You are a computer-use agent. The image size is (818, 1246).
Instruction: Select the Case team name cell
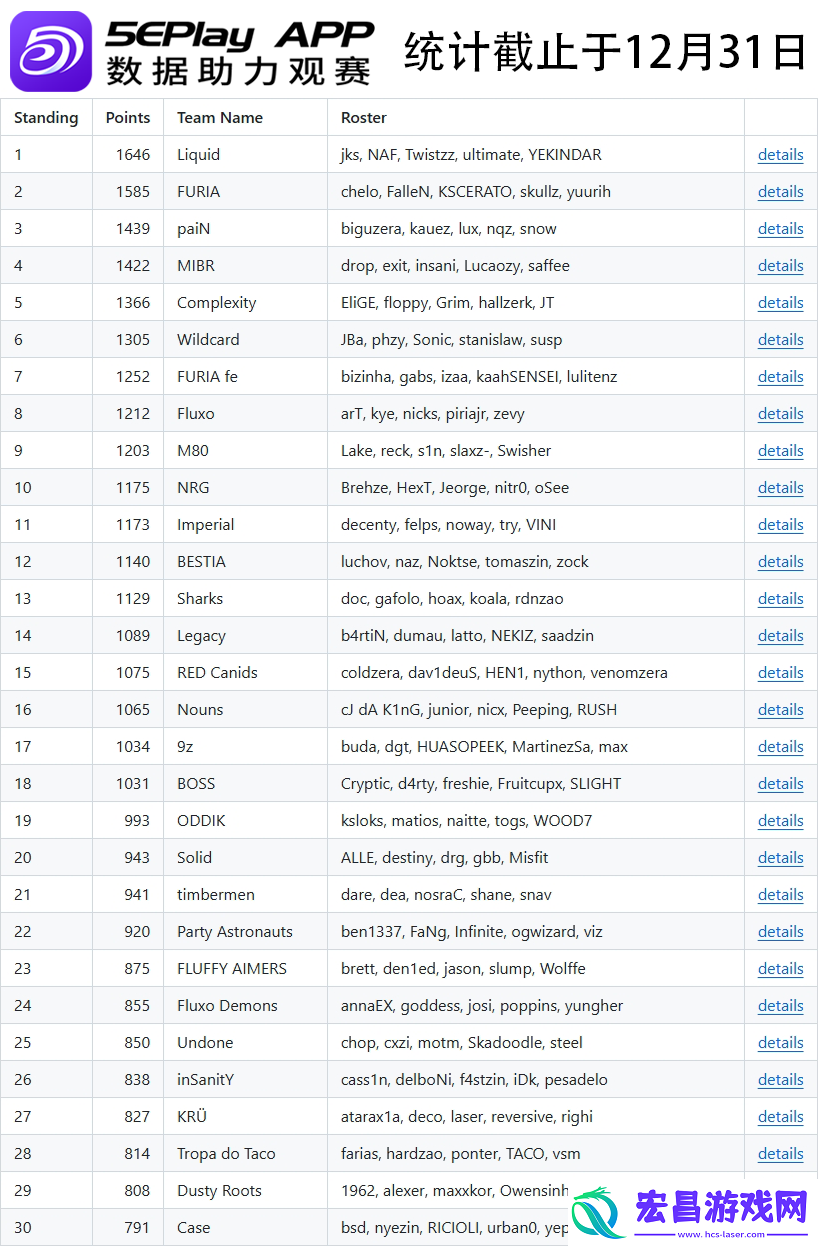(246, 1228)
